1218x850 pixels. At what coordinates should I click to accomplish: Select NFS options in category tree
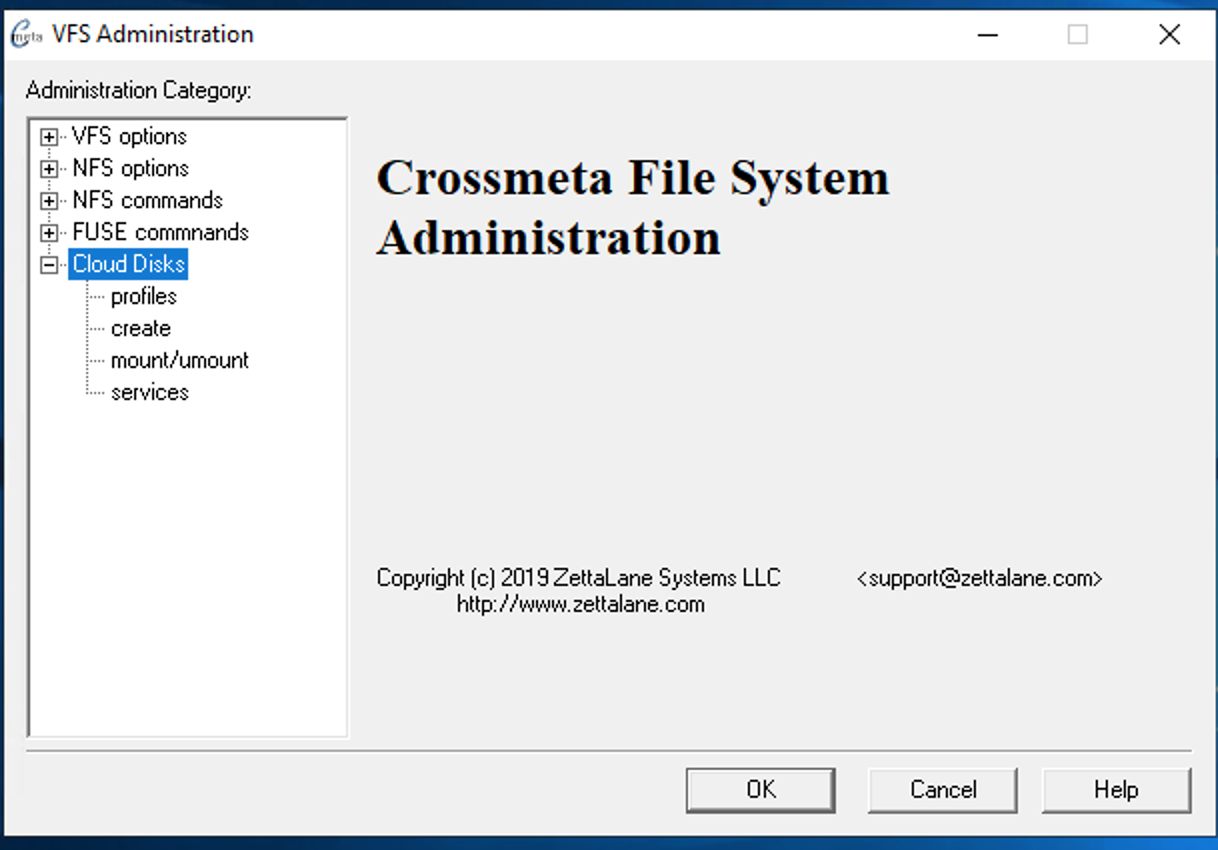point(130,169)
